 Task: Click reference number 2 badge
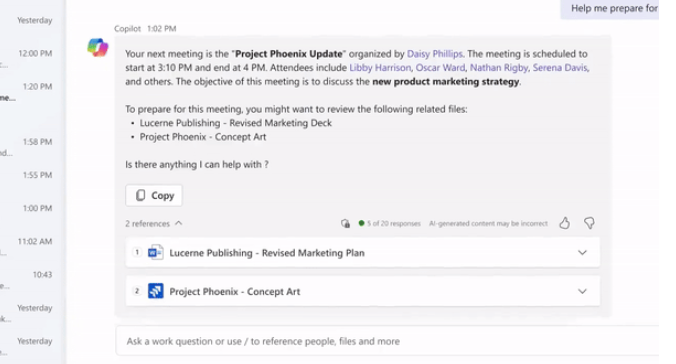137,291
